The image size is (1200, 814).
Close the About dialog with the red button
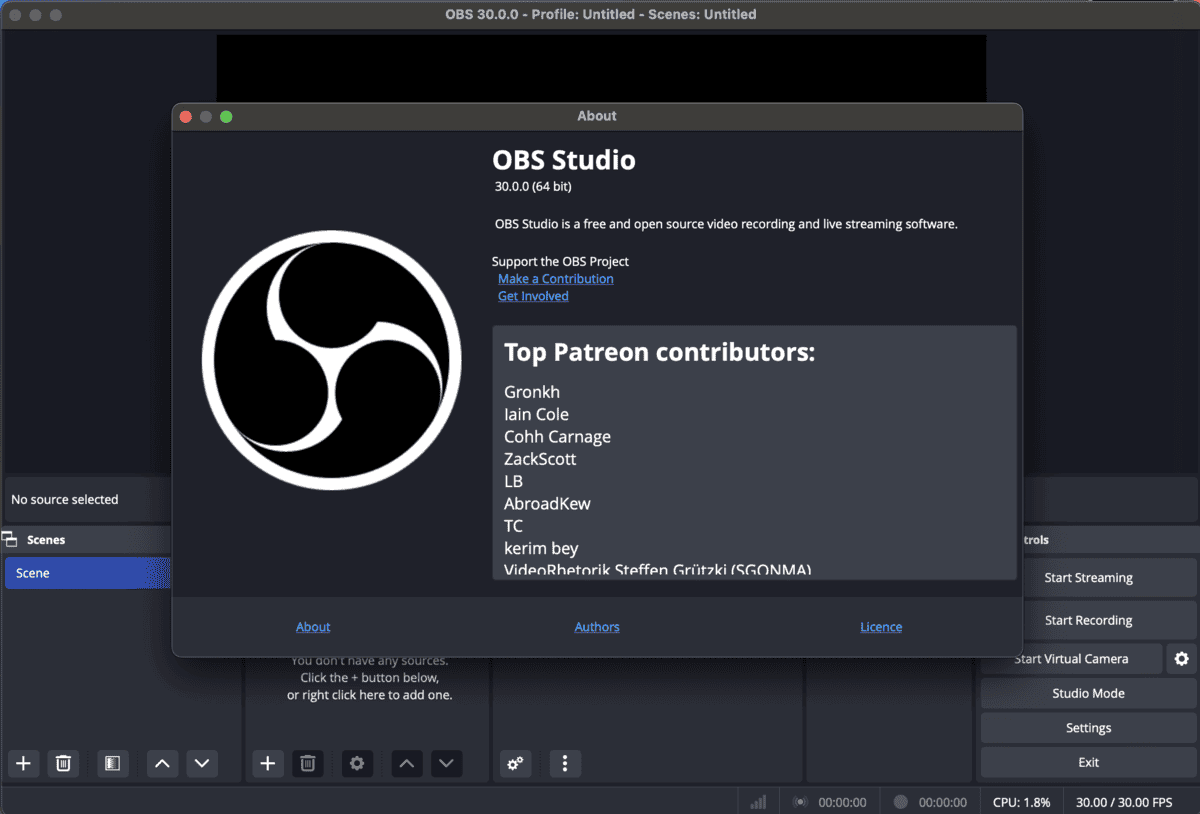186,117
